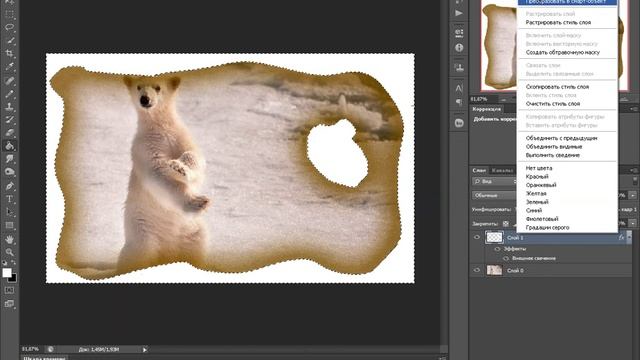Choose Растрировать стиль слоя in context menu

point(558,22)
